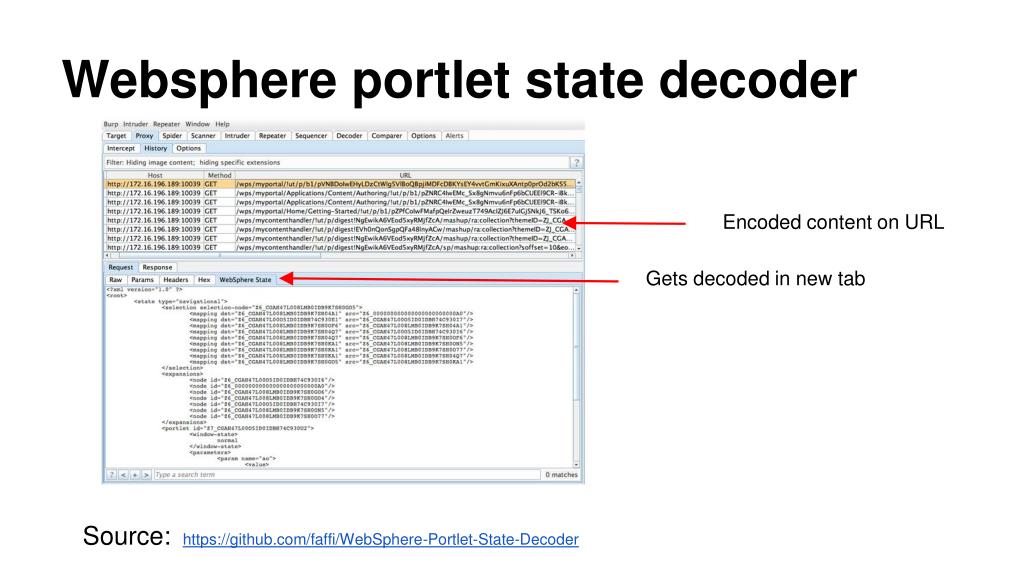This screenshot has width=1024, height=576.
Task: Sort by the Host column header
Action: click(x=155, y=175)
